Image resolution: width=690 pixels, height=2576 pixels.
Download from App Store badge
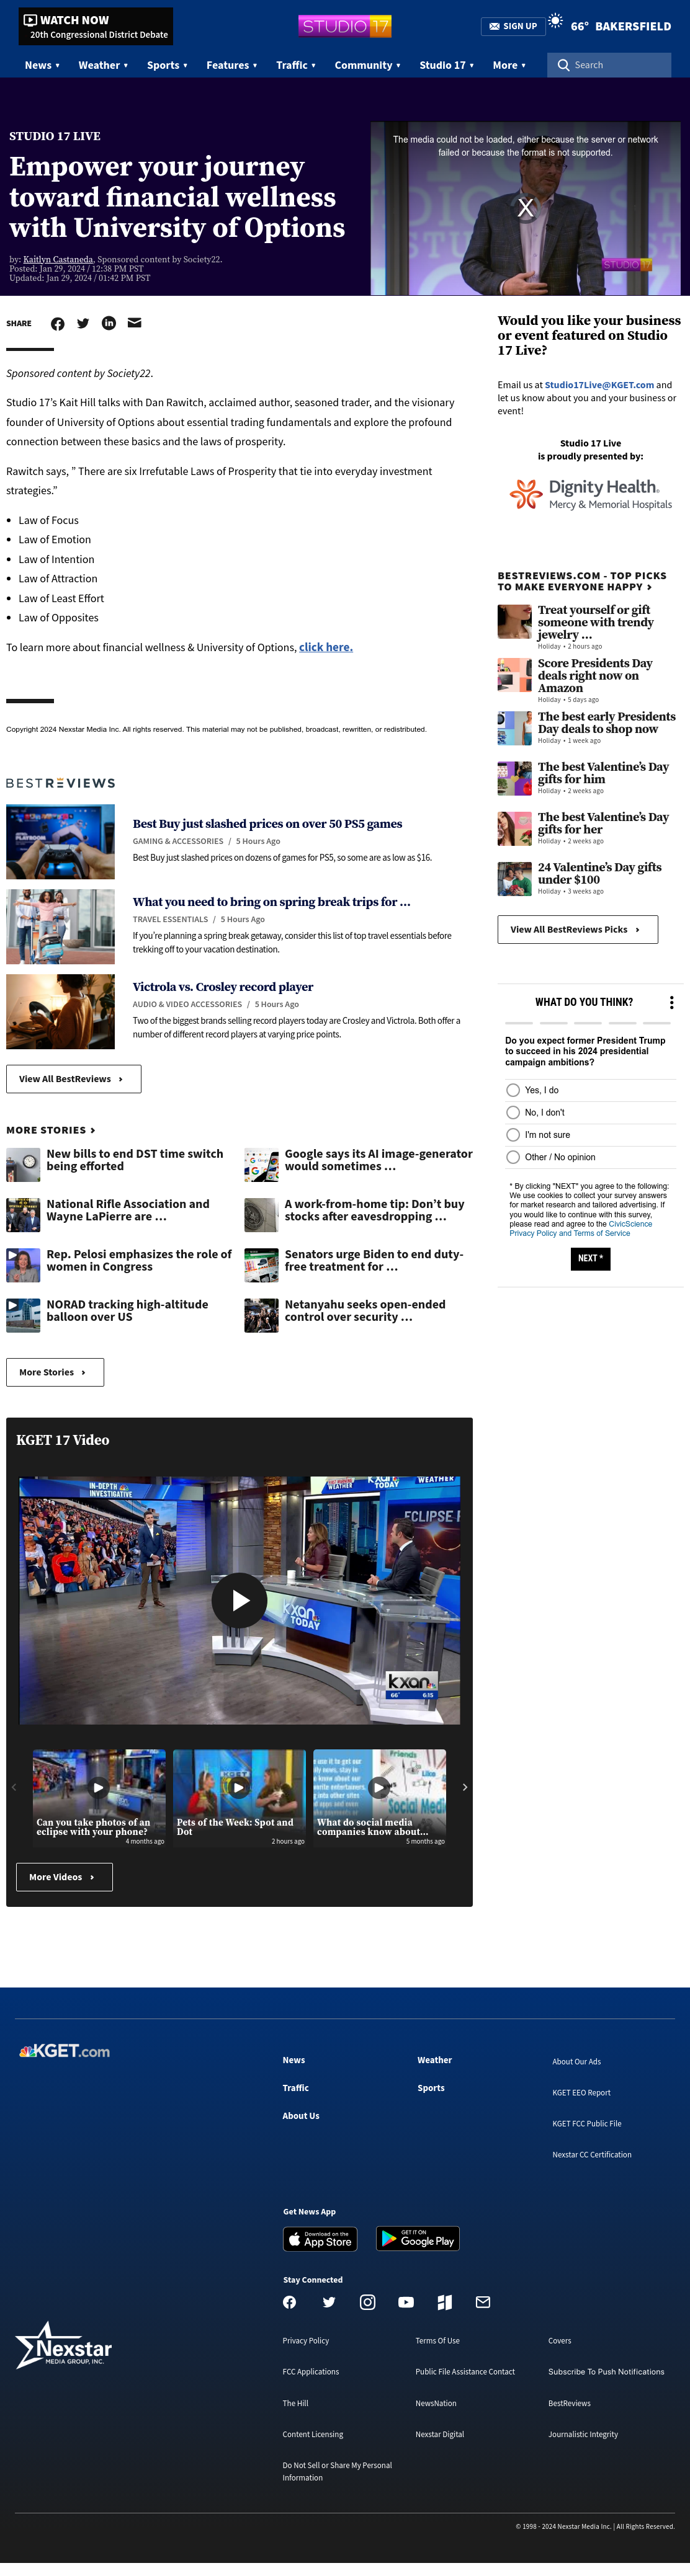pyautogui.click(x=320, y=2239)
